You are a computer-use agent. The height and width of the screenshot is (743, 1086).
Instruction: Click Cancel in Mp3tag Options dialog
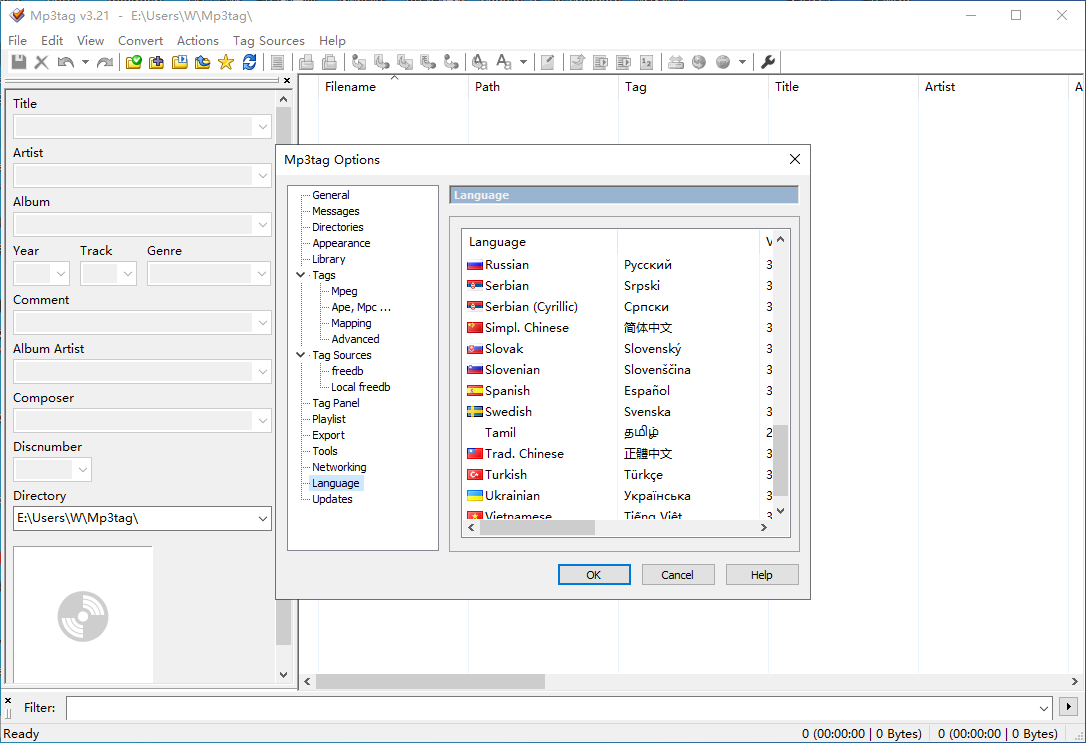(677, 575)
